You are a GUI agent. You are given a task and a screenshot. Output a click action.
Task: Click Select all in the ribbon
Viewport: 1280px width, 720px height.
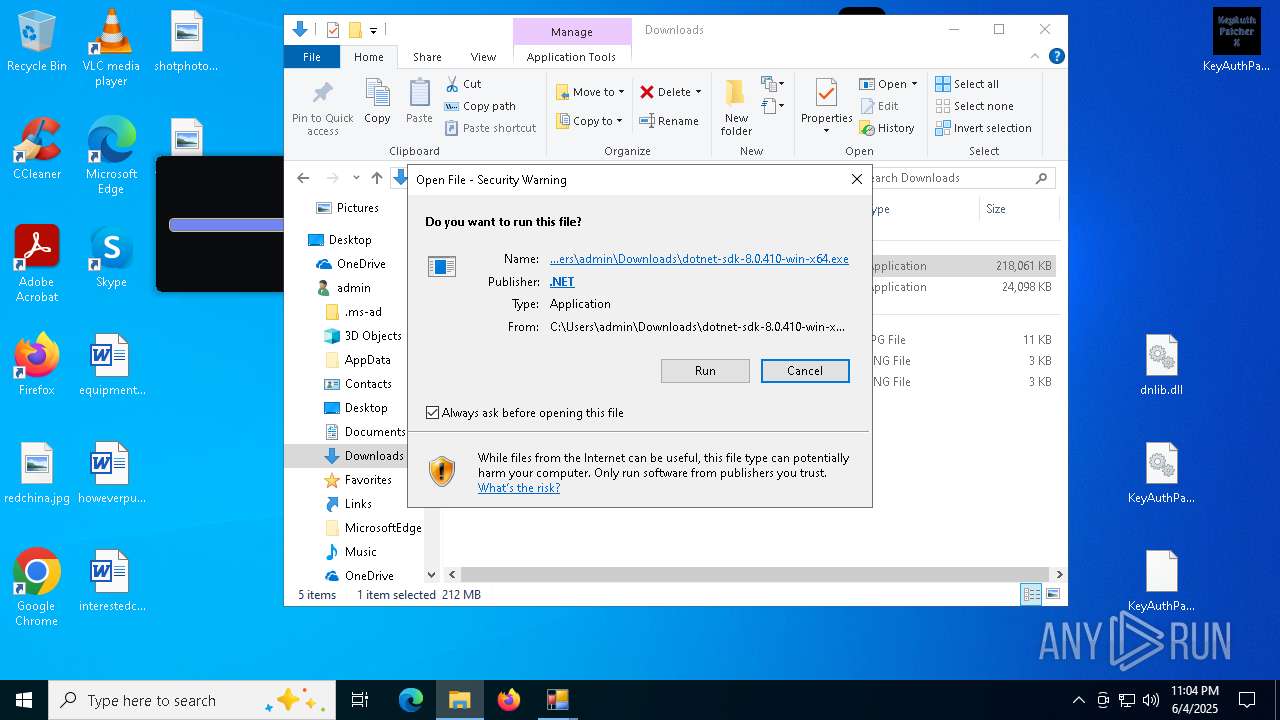point(967,84)
